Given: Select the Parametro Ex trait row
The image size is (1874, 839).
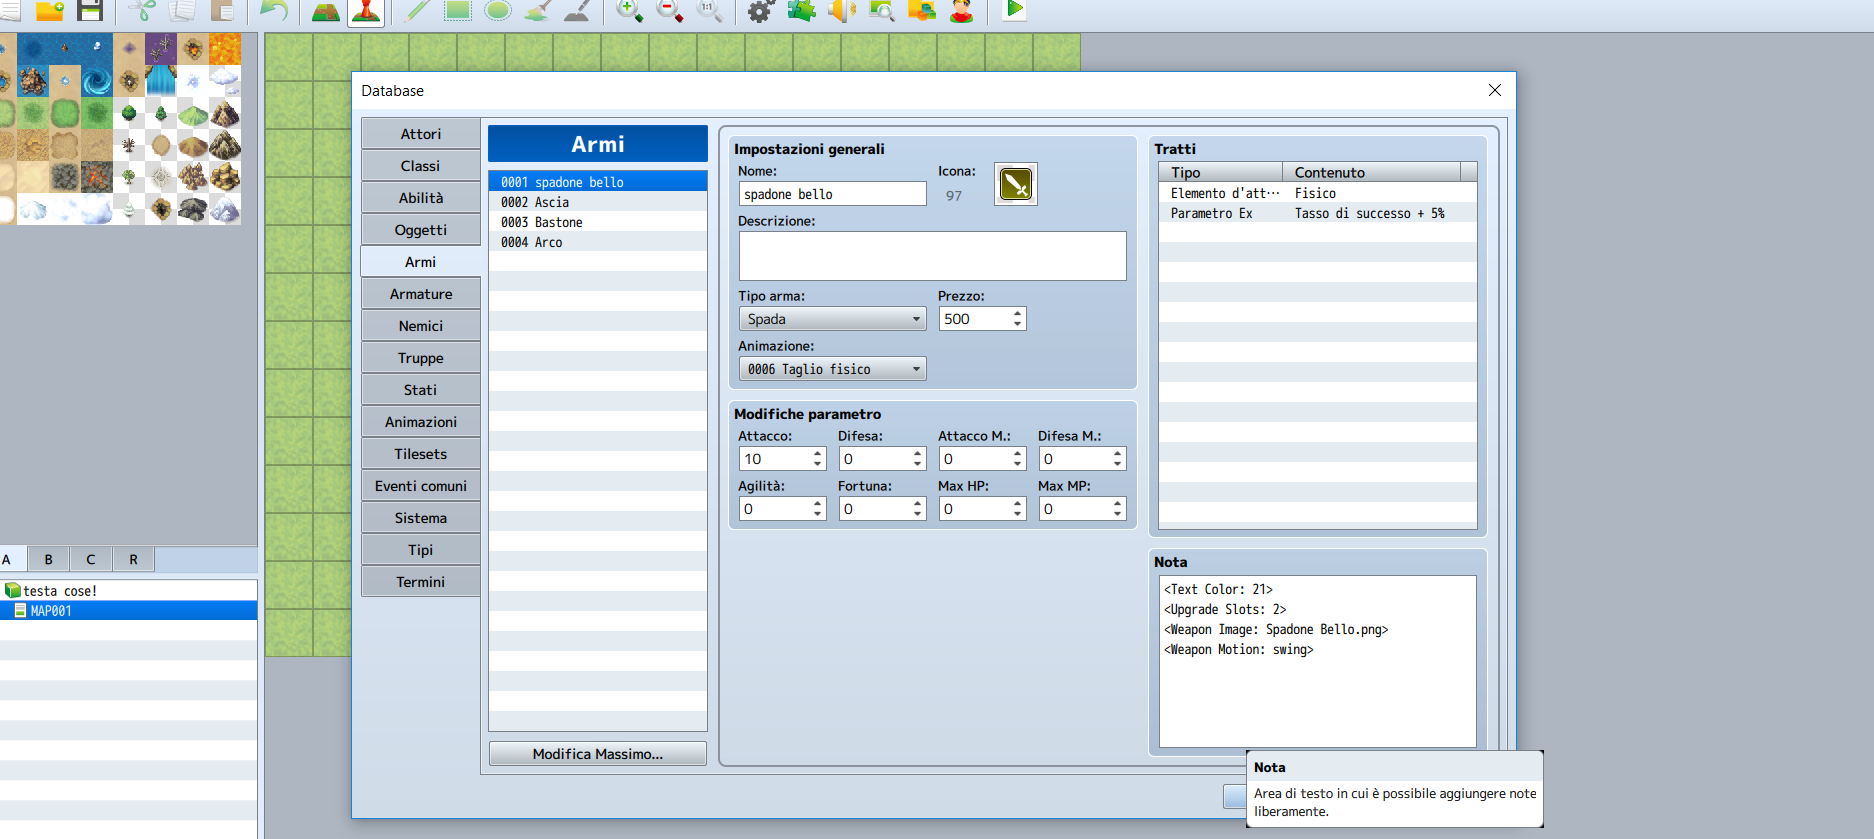Looking at the screenshot, I should coord(1318,213).
